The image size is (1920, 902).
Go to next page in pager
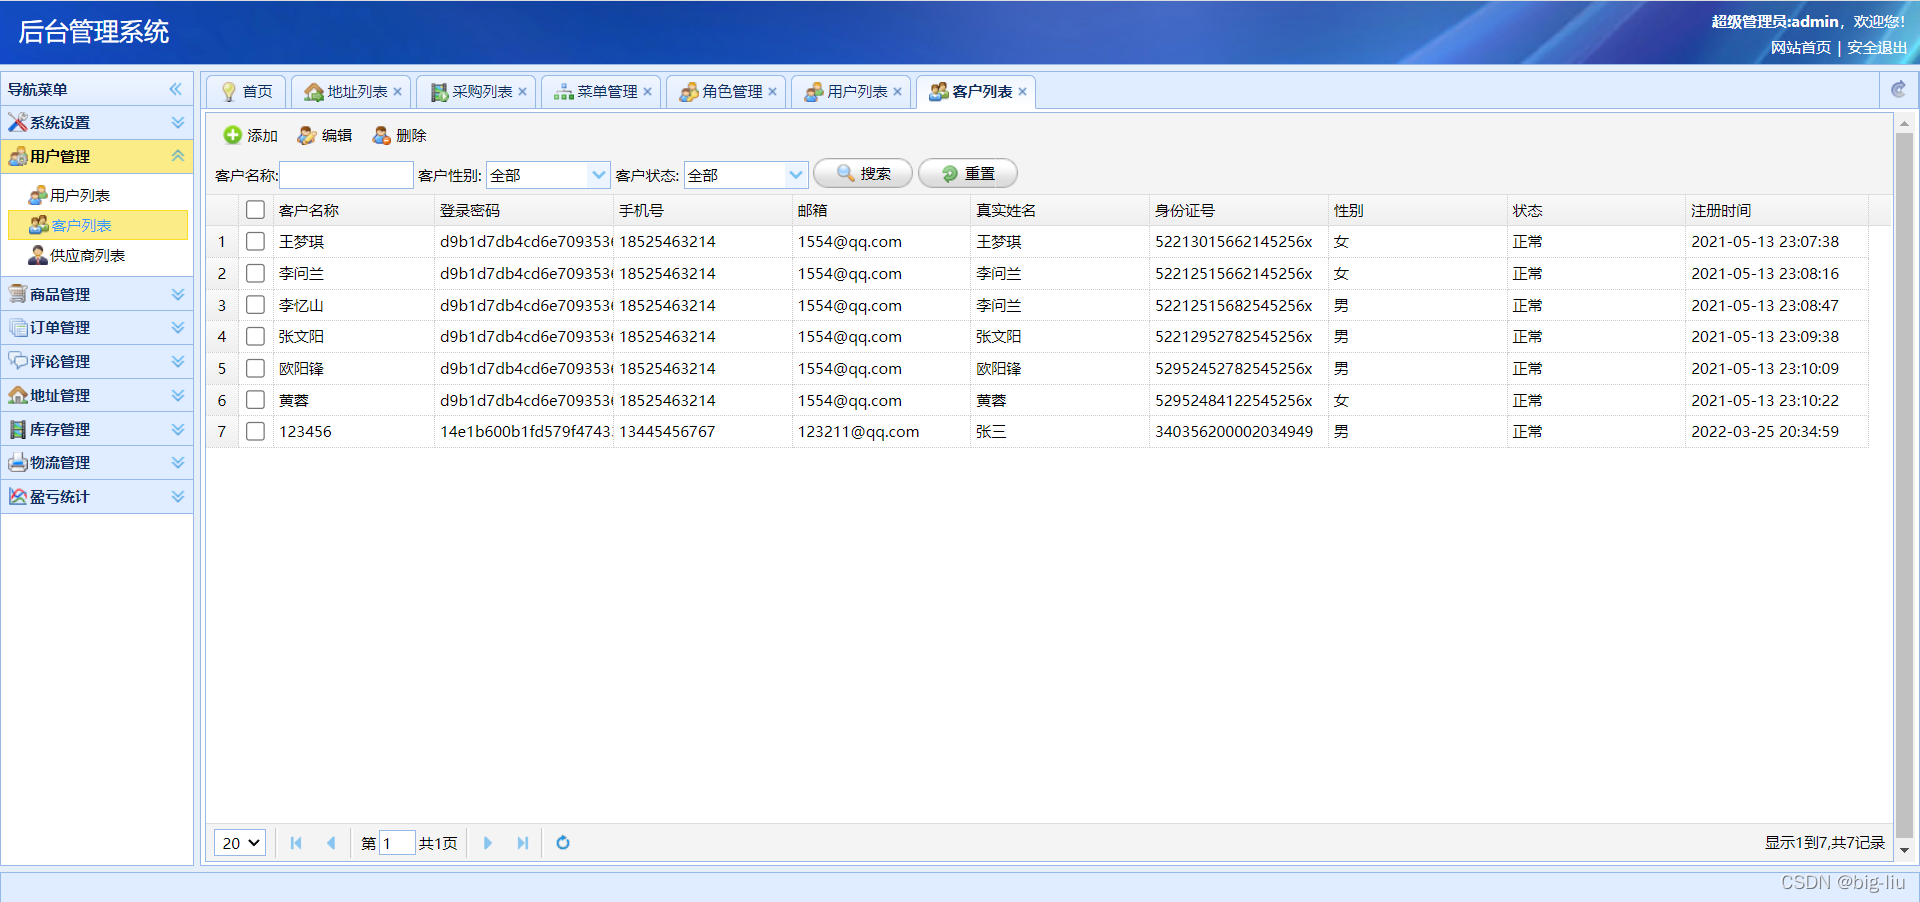pos(488,843)
